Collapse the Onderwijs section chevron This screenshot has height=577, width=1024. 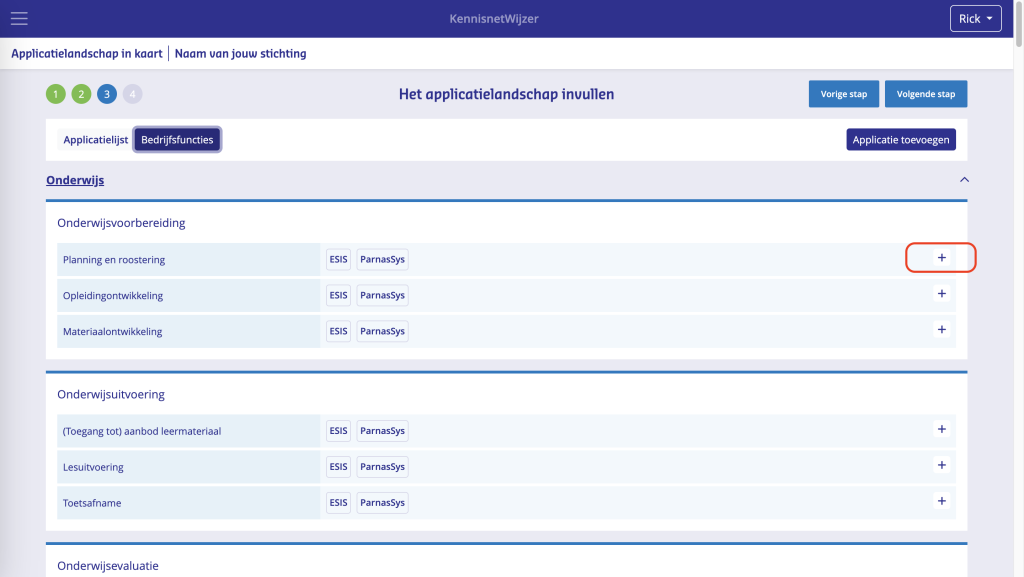(x=964, y=180)
